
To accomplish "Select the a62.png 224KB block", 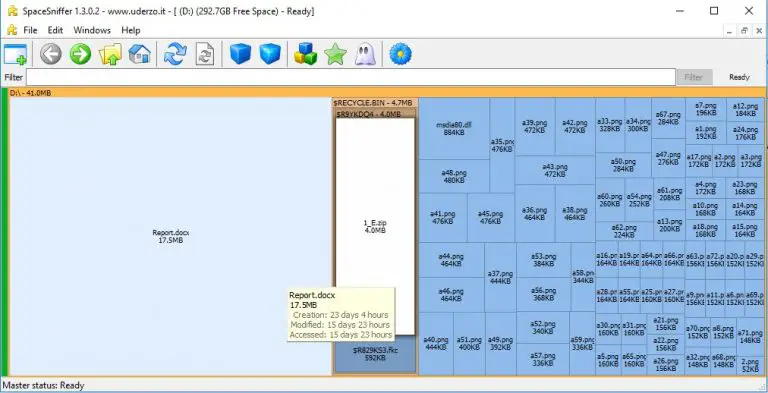I will tap(624, 231).
